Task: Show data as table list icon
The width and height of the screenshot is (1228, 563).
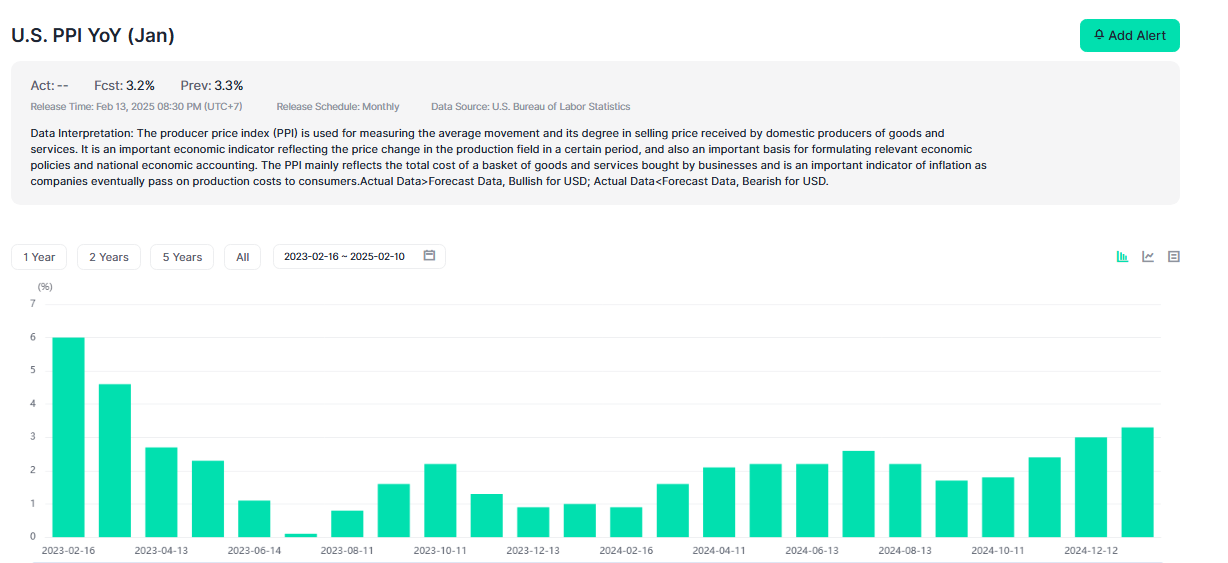Action: click(x=1174, y=257)
